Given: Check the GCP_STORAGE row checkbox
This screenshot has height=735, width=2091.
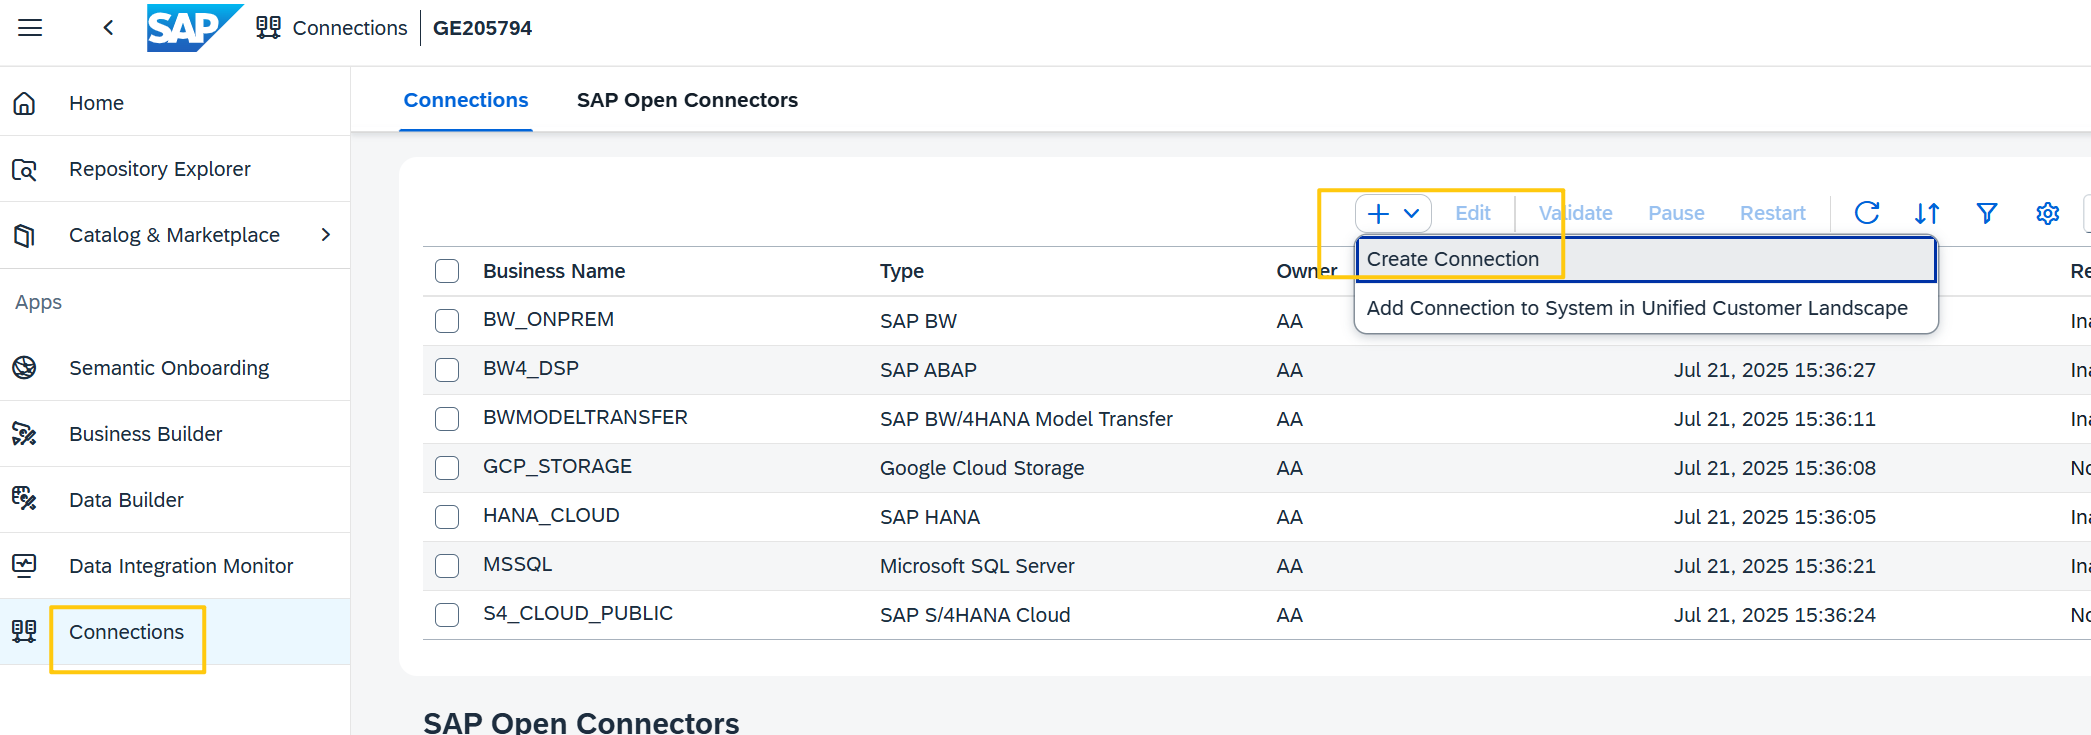Looking at the screenshot, I should coord(447,468).
